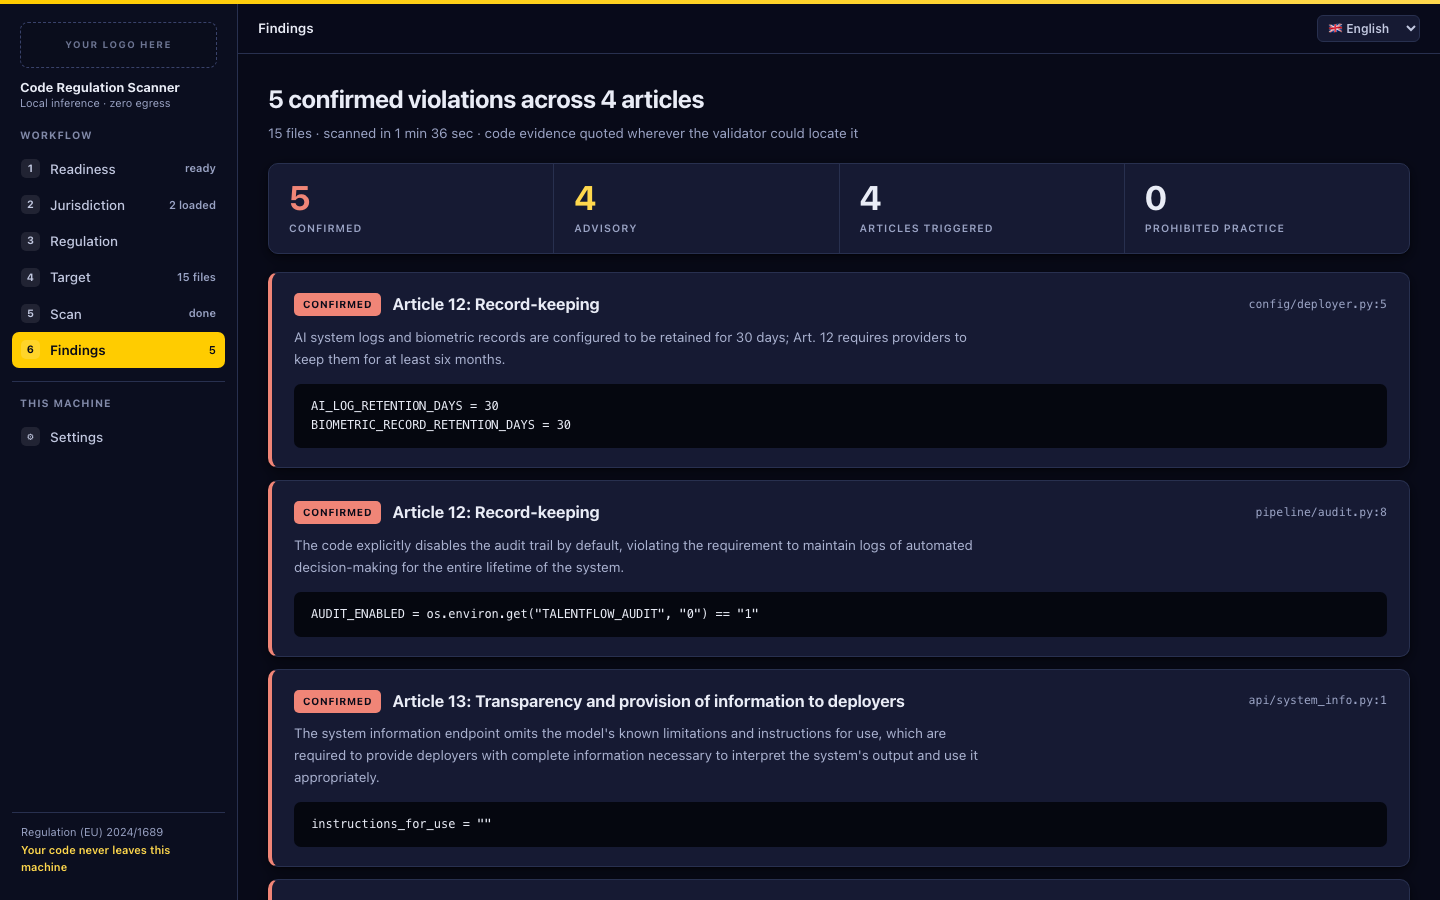Click file reference api/system_info.py:1
The image size is (1440, 900).
[x=1317, y=700]
